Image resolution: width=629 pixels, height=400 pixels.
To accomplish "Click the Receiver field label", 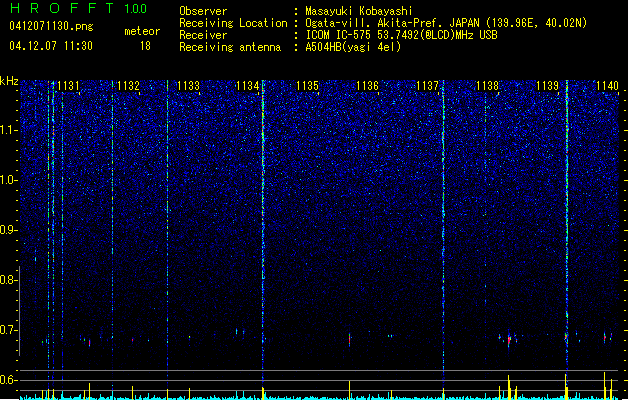I will 203,35.
